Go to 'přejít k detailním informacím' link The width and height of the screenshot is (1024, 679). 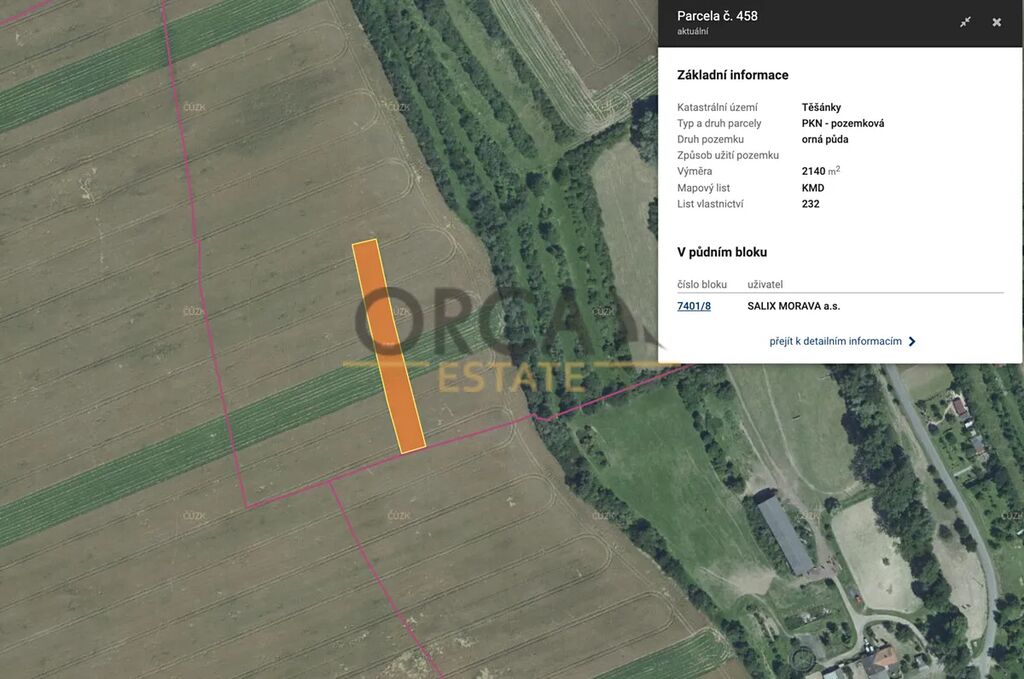835,341
